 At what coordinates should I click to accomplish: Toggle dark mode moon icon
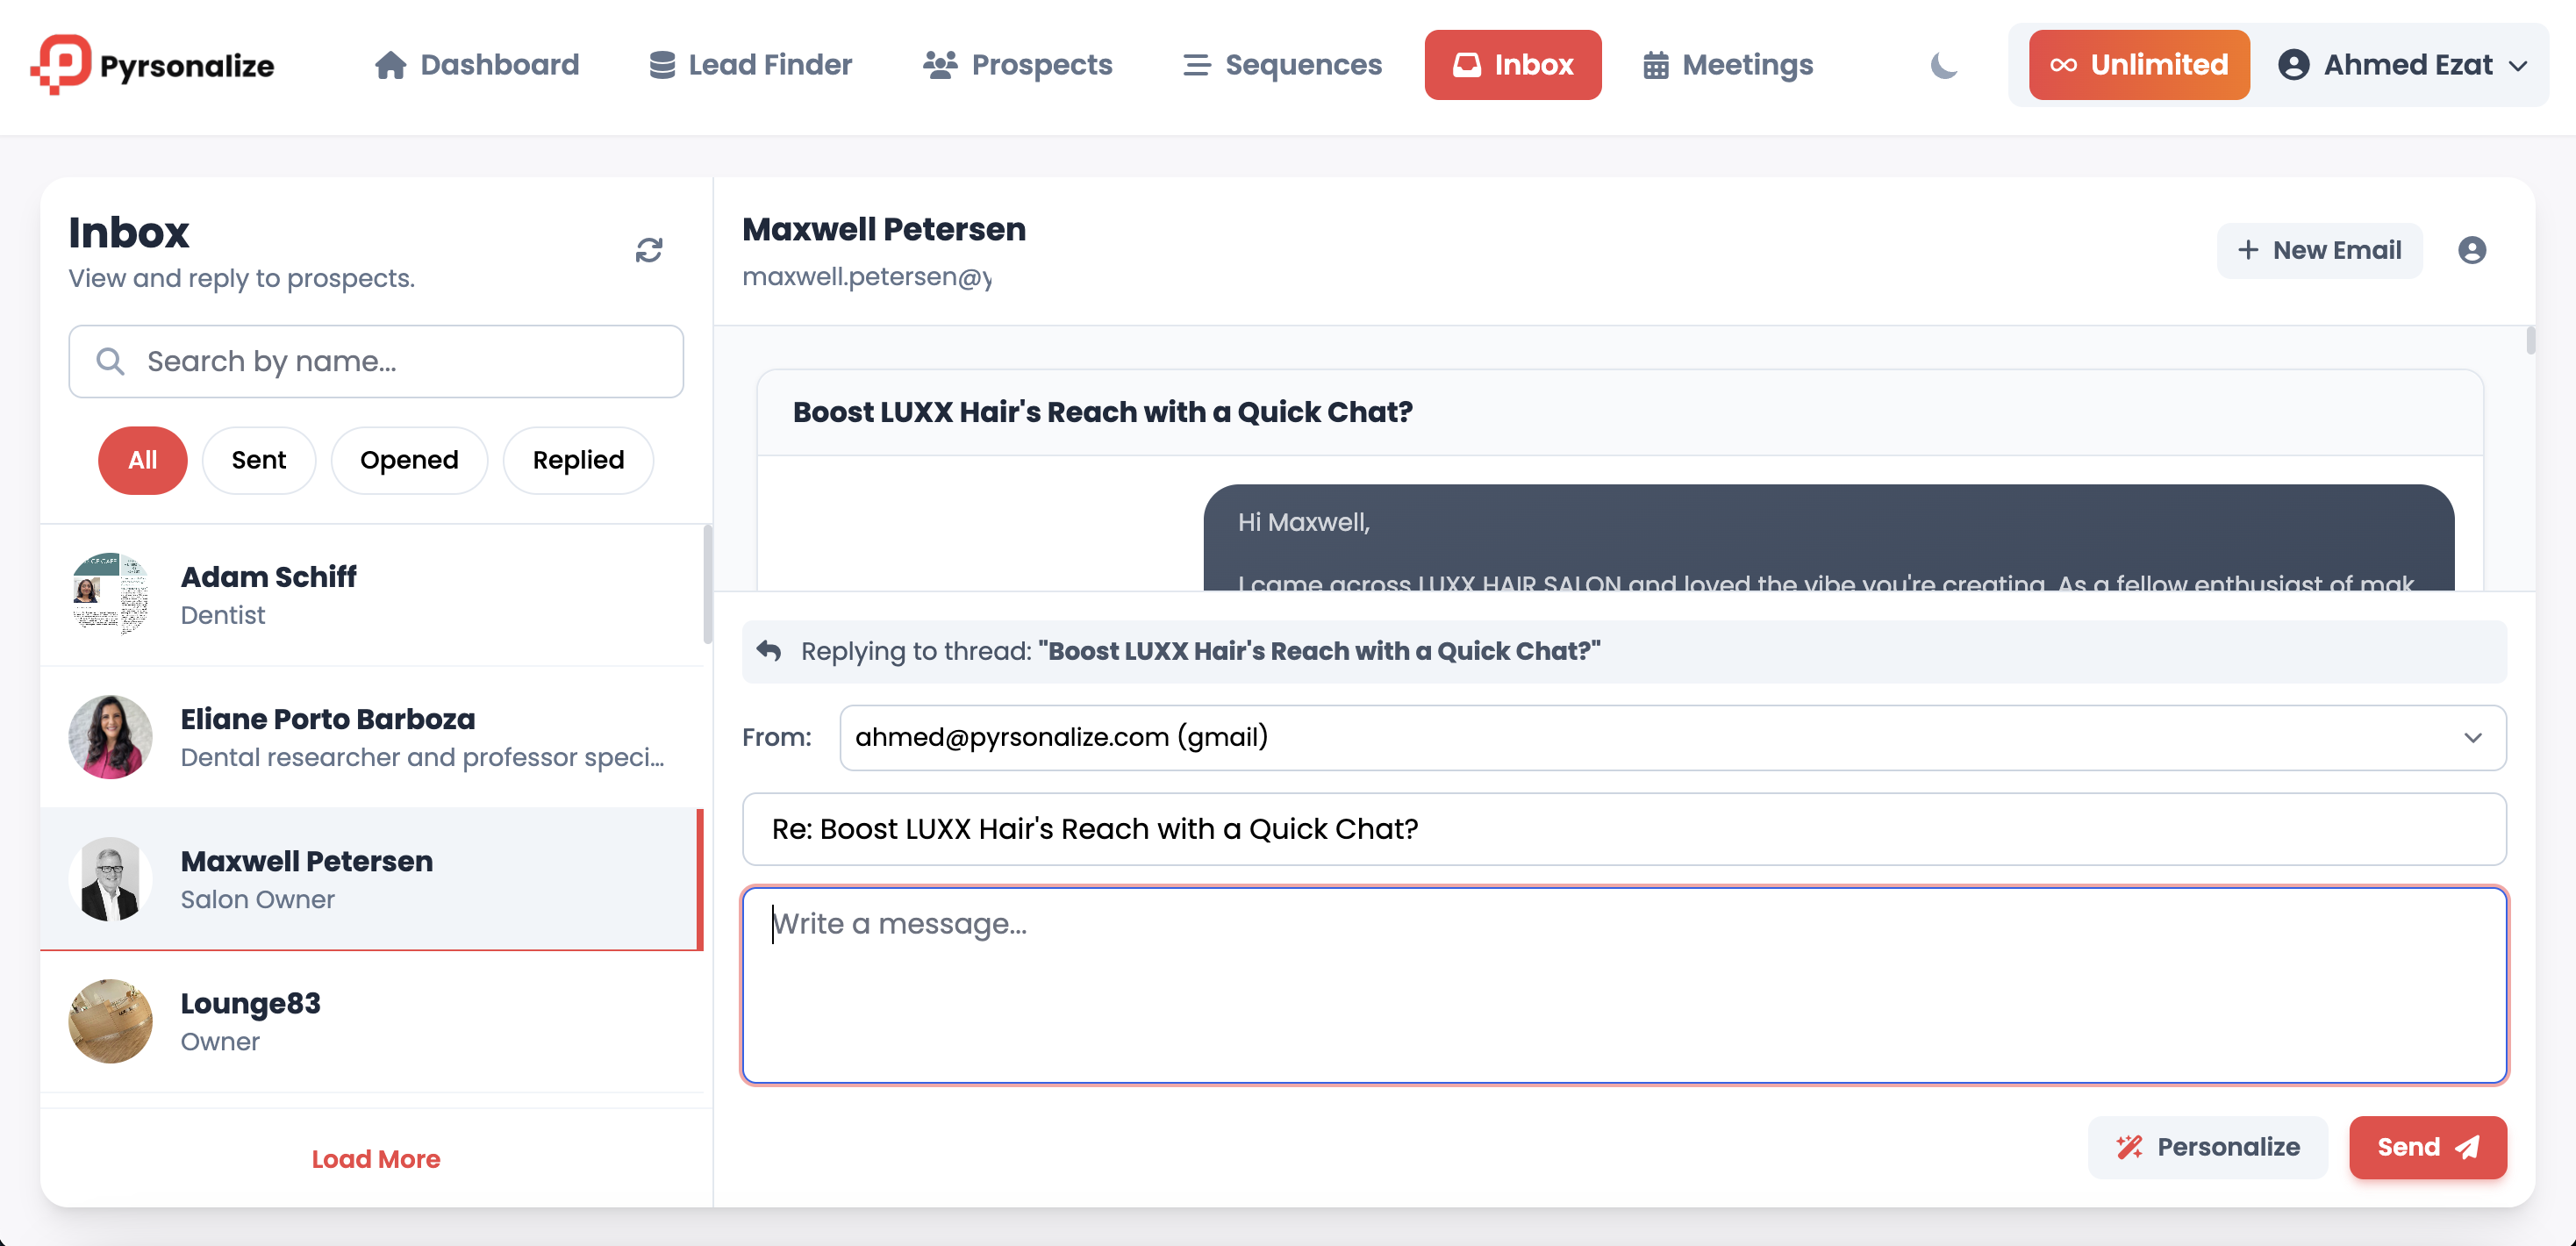1943,66
